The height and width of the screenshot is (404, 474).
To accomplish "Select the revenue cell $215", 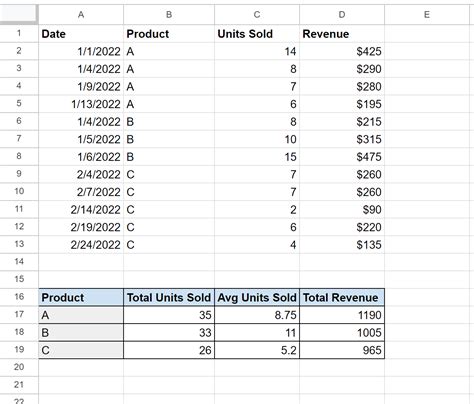I will pyautogui.click(x=342, y=122).
